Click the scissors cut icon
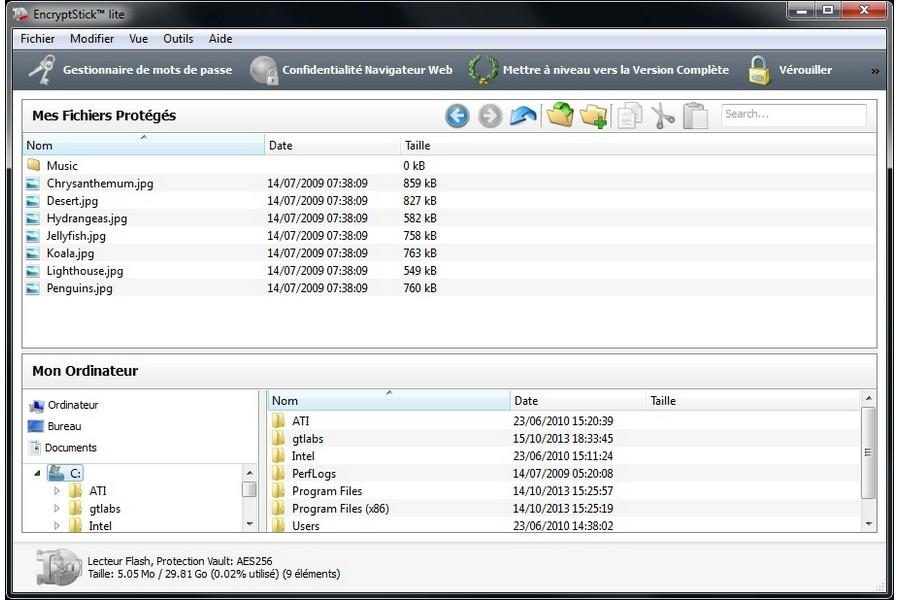This screenshot has height=600, width=900. coord(663,115)
